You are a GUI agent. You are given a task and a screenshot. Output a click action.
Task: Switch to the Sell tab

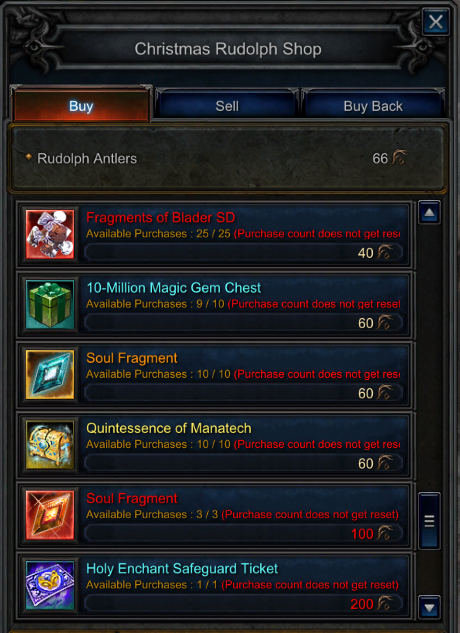point(227,106)
